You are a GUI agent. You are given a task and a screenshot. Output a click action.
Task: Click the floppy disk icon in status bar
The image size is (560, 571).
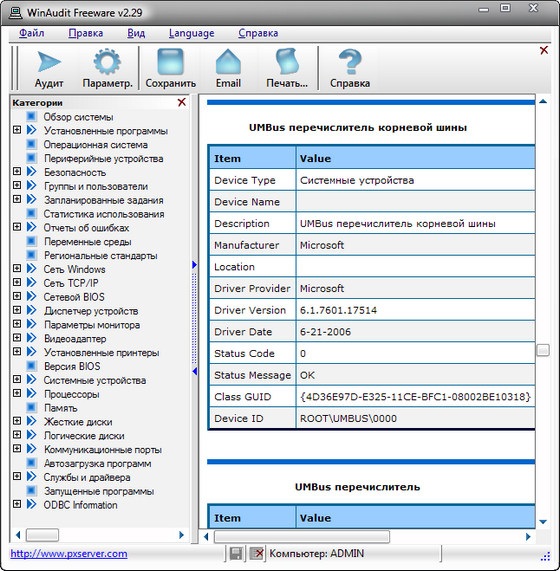(236, 554)
